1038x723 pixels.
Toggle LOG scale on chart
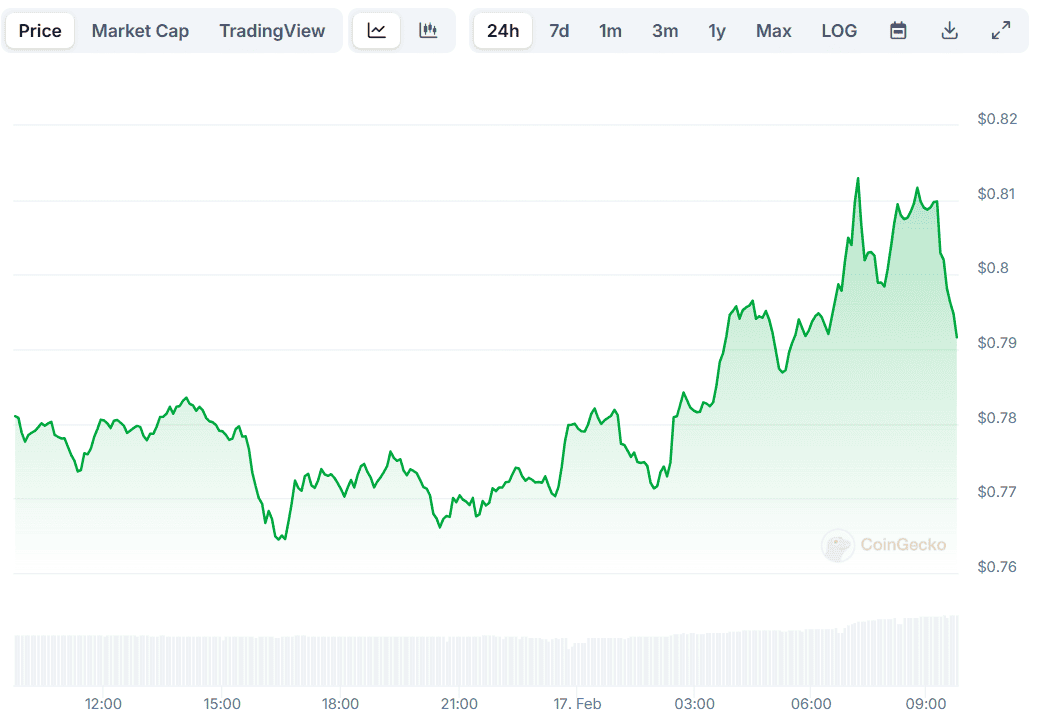839,31
